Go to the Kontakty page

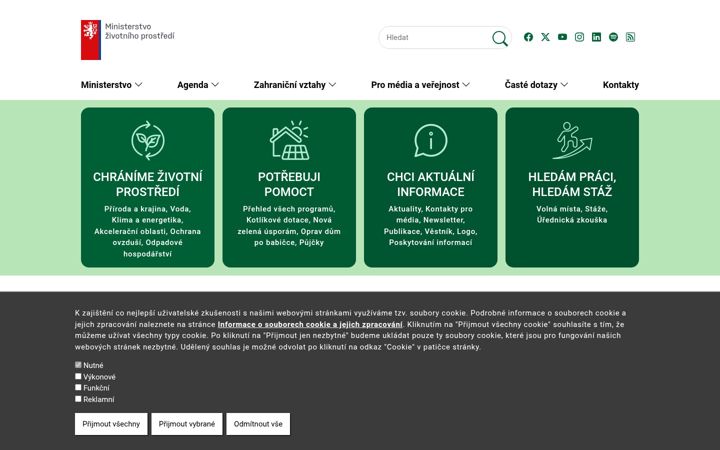(621, 85)
